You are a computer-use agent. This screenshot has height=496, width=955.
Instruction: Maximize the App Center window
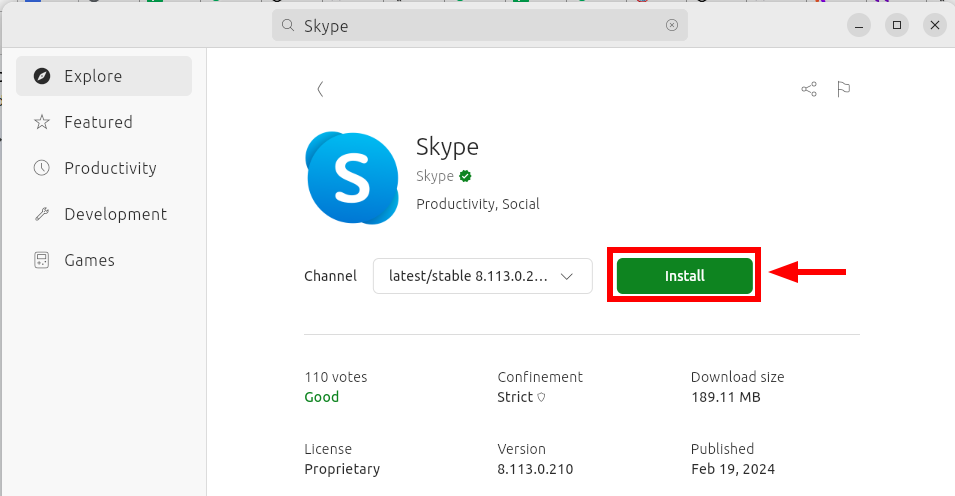897,25
